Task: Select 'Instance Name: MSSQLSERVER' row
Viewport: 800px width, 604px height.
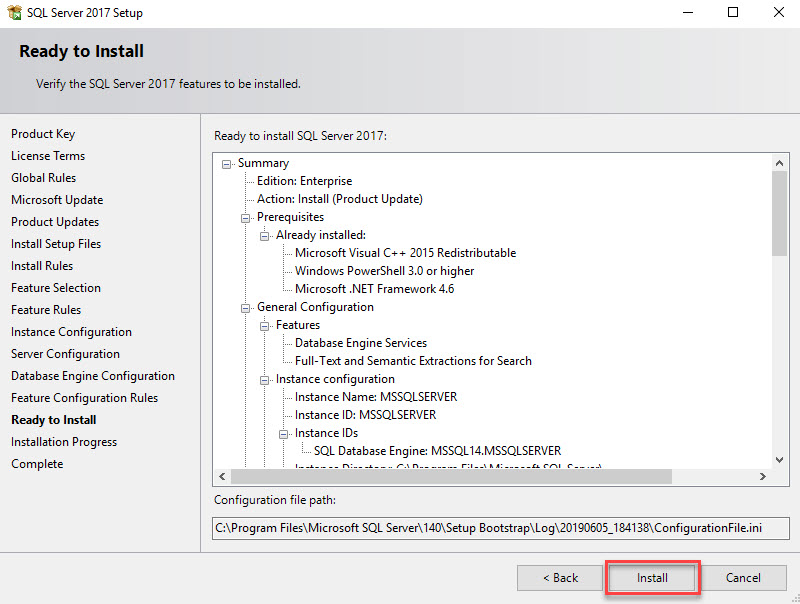Action: click(376, 397)
